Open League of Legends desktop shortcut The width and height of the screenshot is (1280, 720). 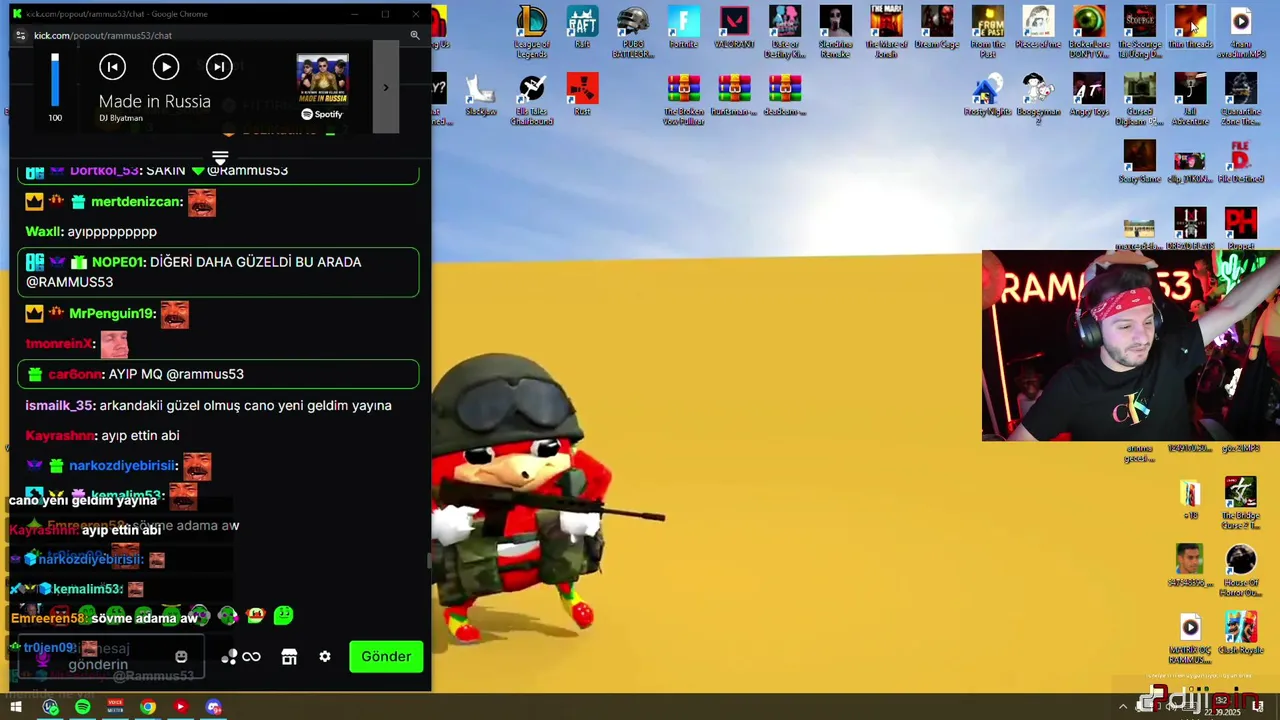(531, 32)
